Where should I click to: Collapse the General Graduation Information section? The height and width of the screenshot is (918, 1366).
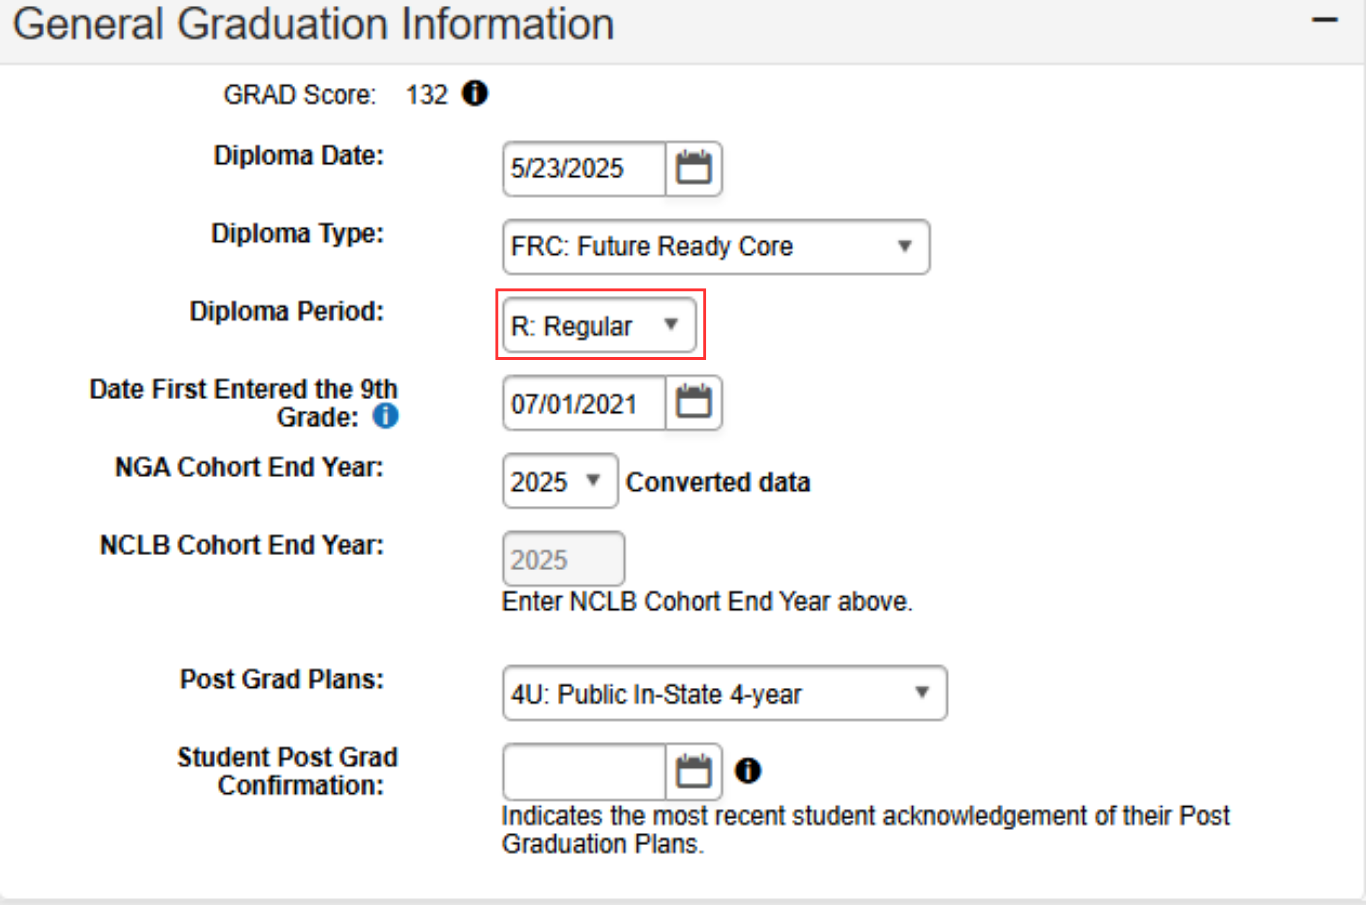click(x=1325, y=21)
